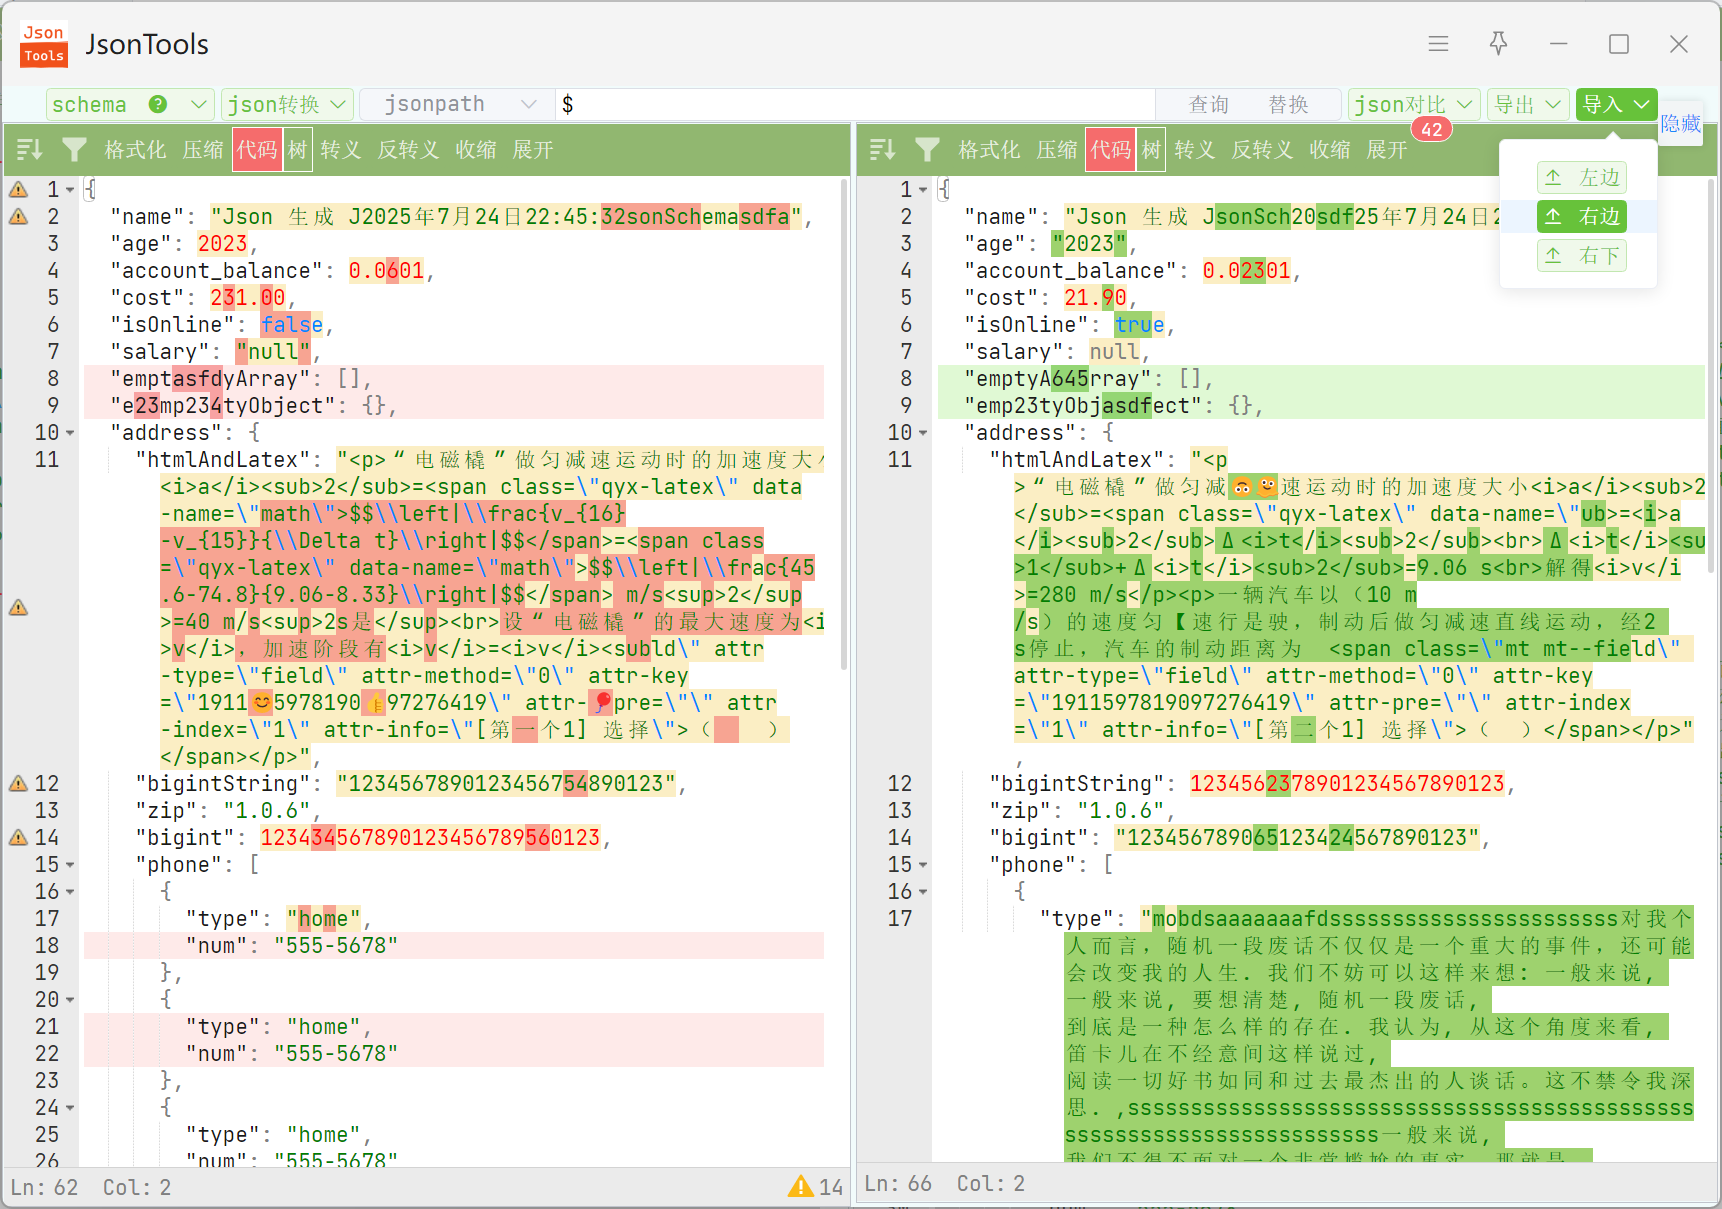The width and height of the screenshot is (1722, 1209).
Task: Click "isOnline": false in left editor
Action: click(x=221, y=325)
